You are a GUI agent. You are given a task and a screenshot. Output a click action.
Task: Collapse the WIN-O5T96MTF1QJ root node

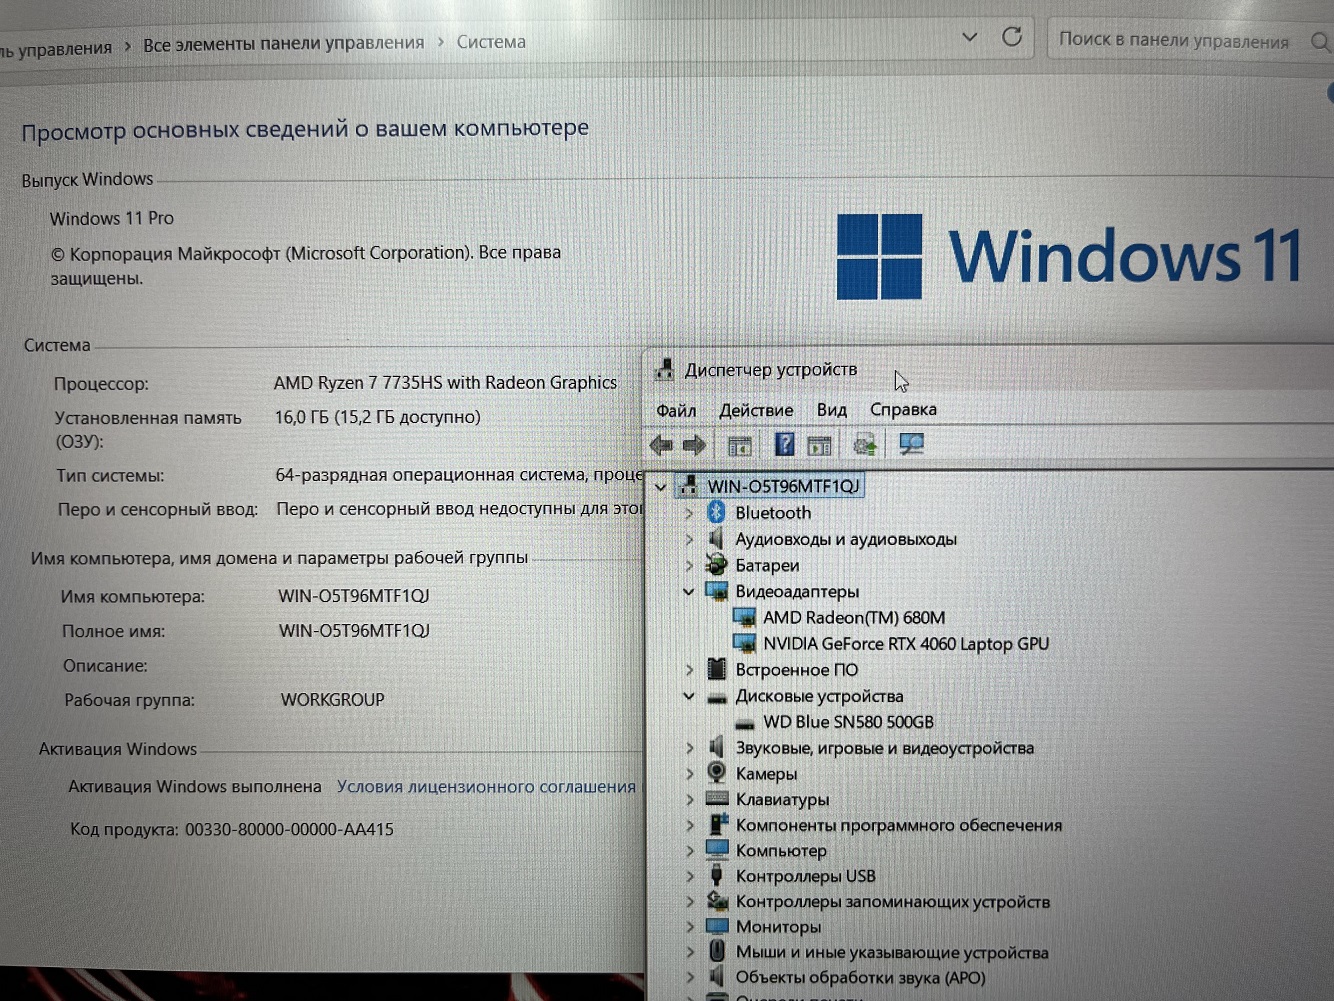(x=660, y=487)
